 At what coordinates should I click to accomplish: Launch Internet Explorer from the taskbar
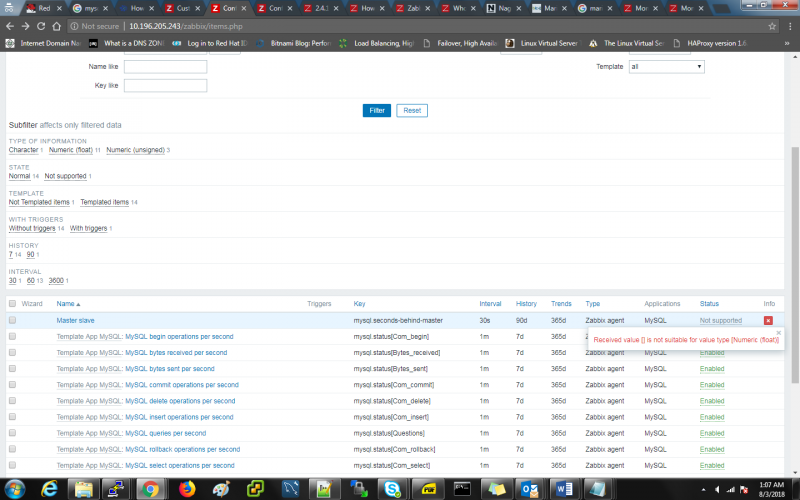(49, 489)
